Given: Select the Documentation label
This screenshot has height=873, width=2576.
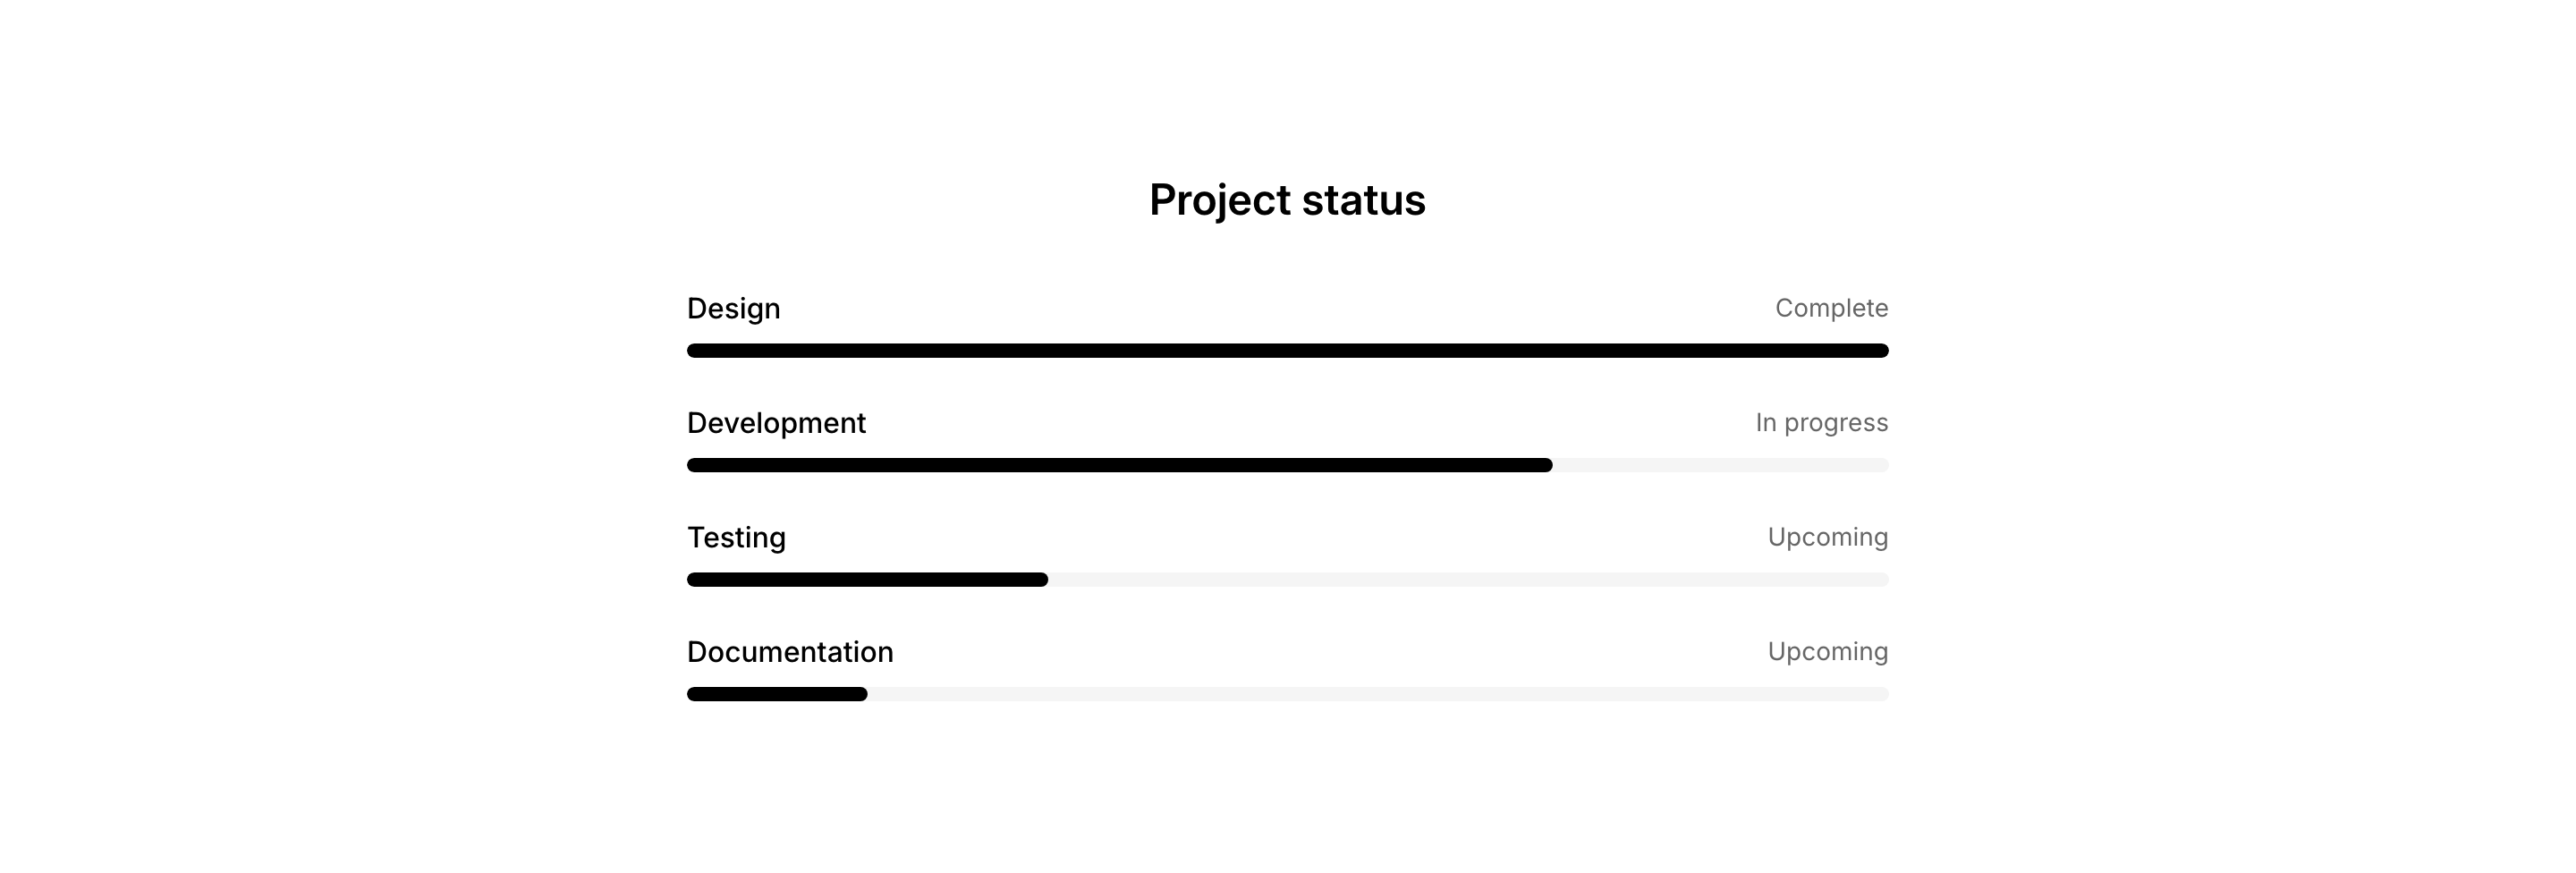Looking at the screenshot, I should tap(790, 652).
